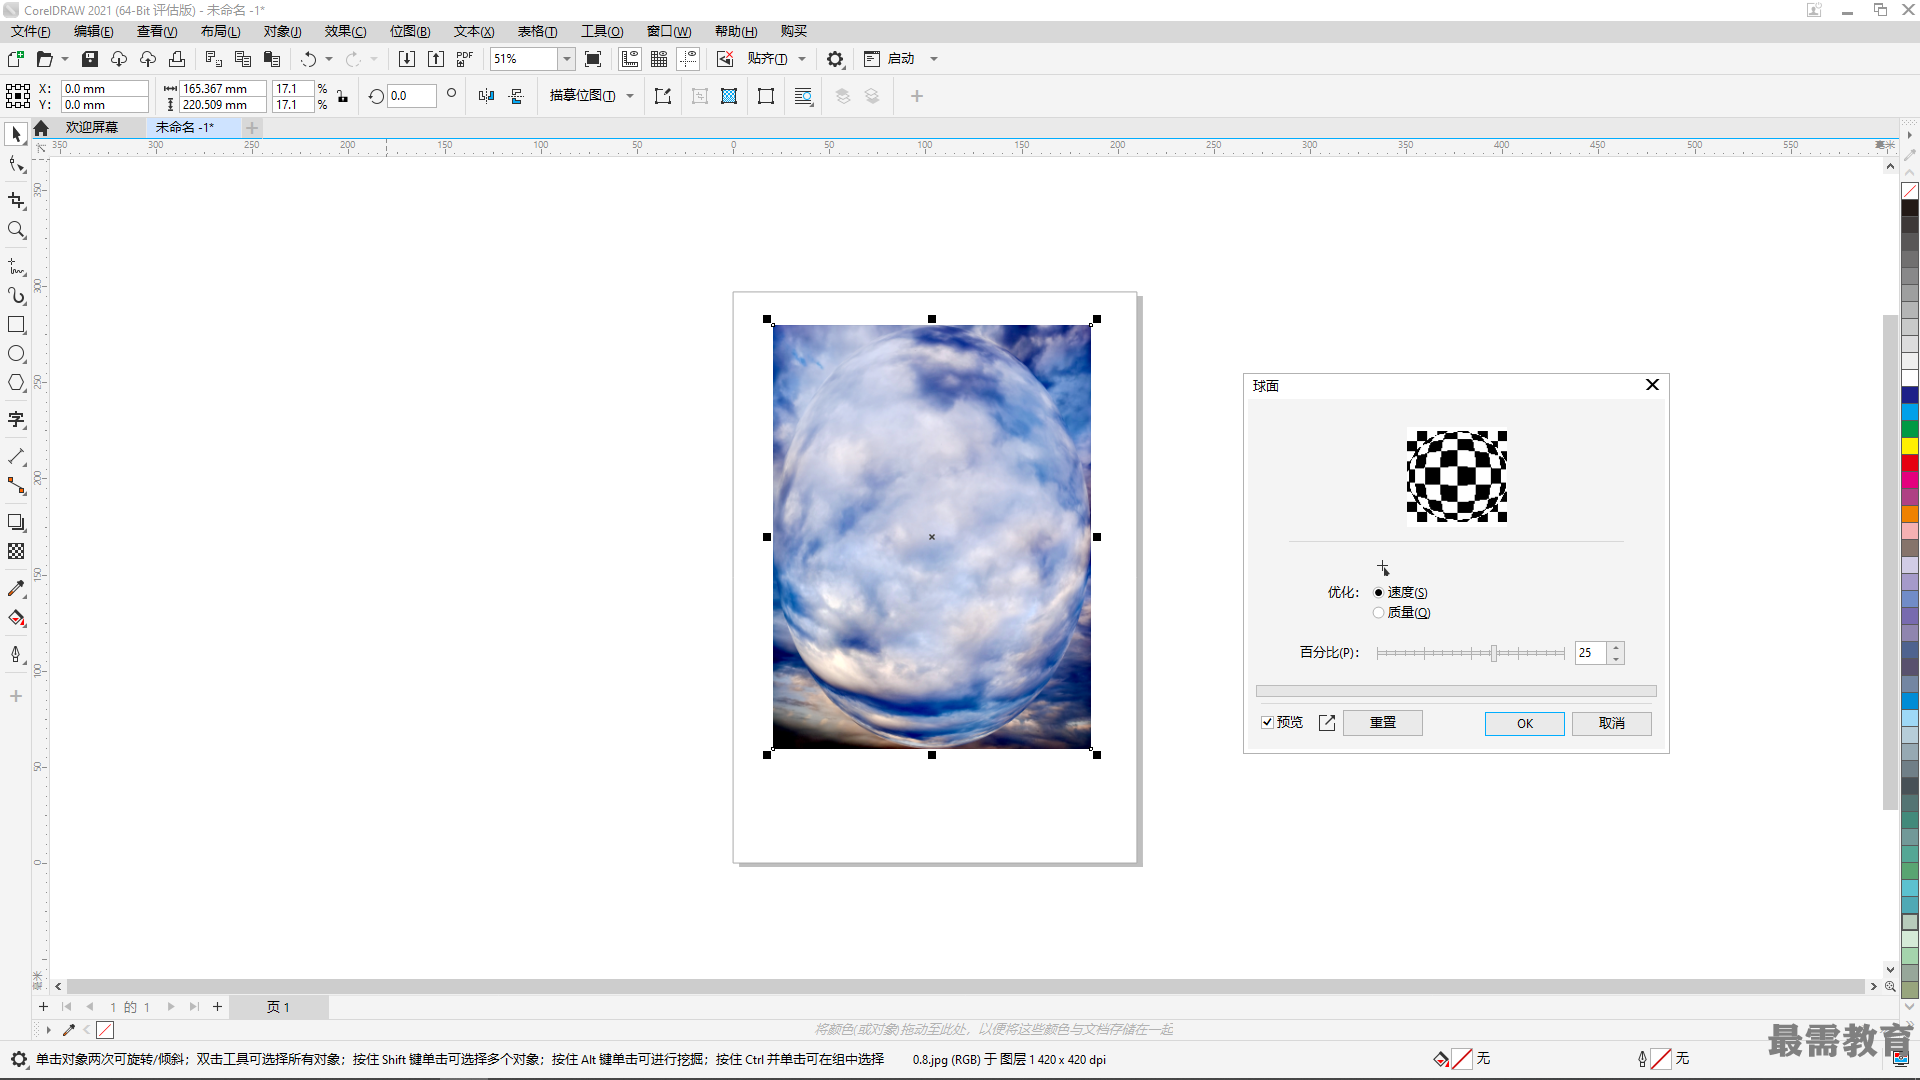Click the object width field 165.367 mm

tap(222, 88)
